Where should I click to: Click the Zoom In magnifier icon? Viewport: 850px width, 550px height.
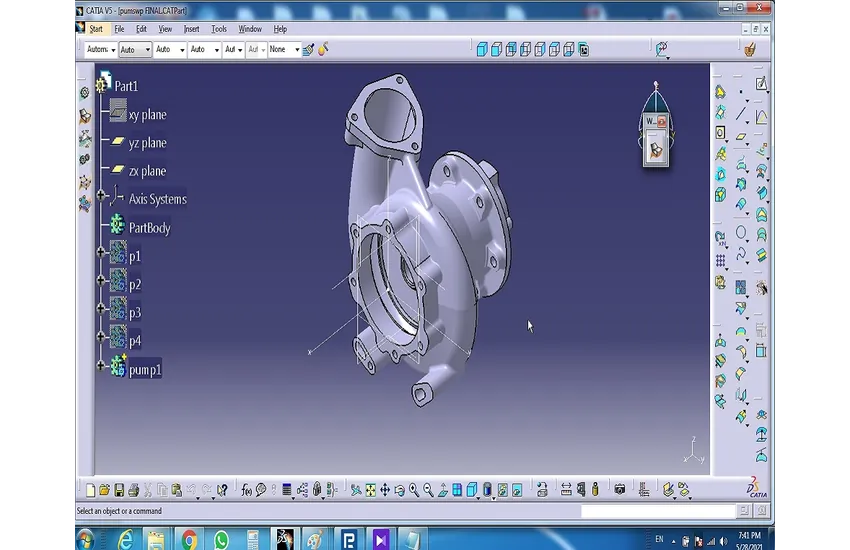point(414,490)
